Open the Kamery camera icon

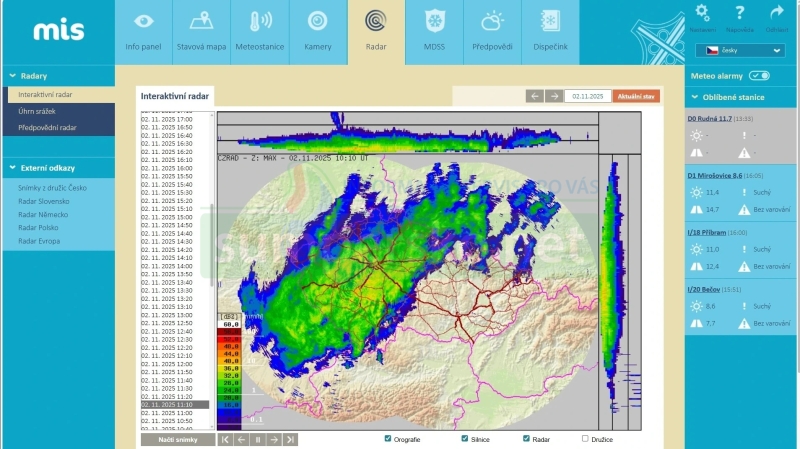pyautogui.click(x=318, y=22)
